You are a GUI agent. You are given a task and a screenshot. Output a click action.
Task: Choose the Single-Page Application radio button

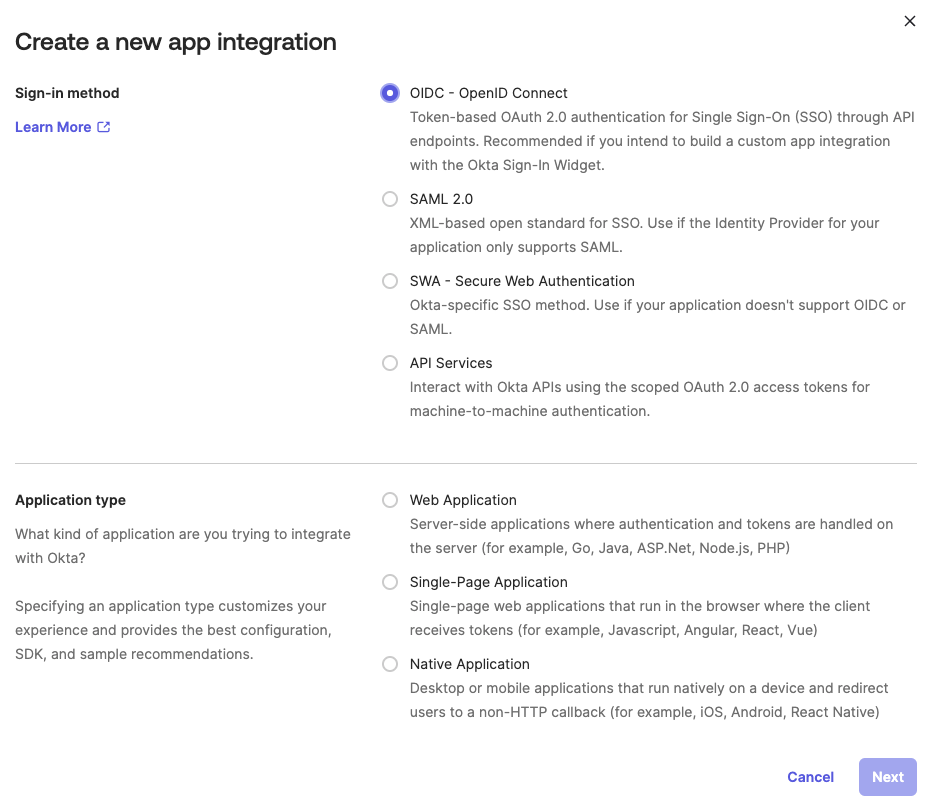[390, 582]
